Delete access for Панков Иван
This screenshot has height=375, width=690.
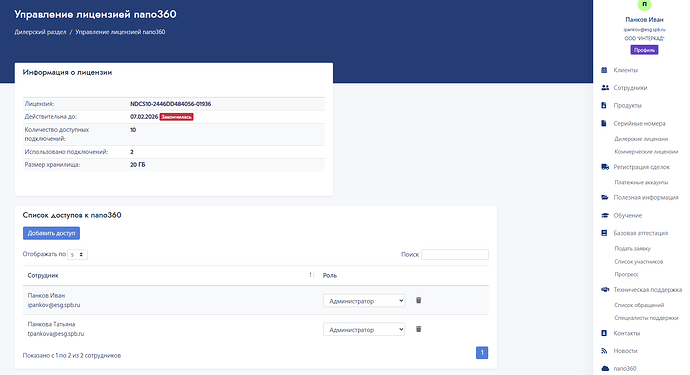[x=418, y=300]
